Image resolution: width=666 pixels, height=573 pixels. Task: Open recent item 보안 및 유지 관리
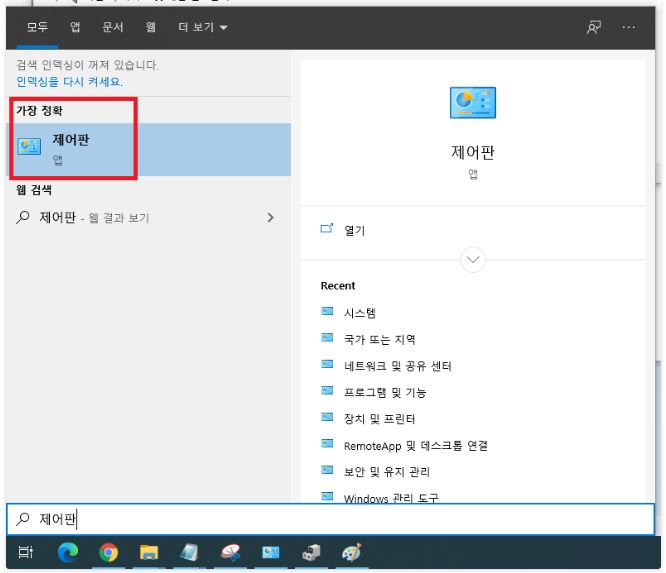(387, 472)
